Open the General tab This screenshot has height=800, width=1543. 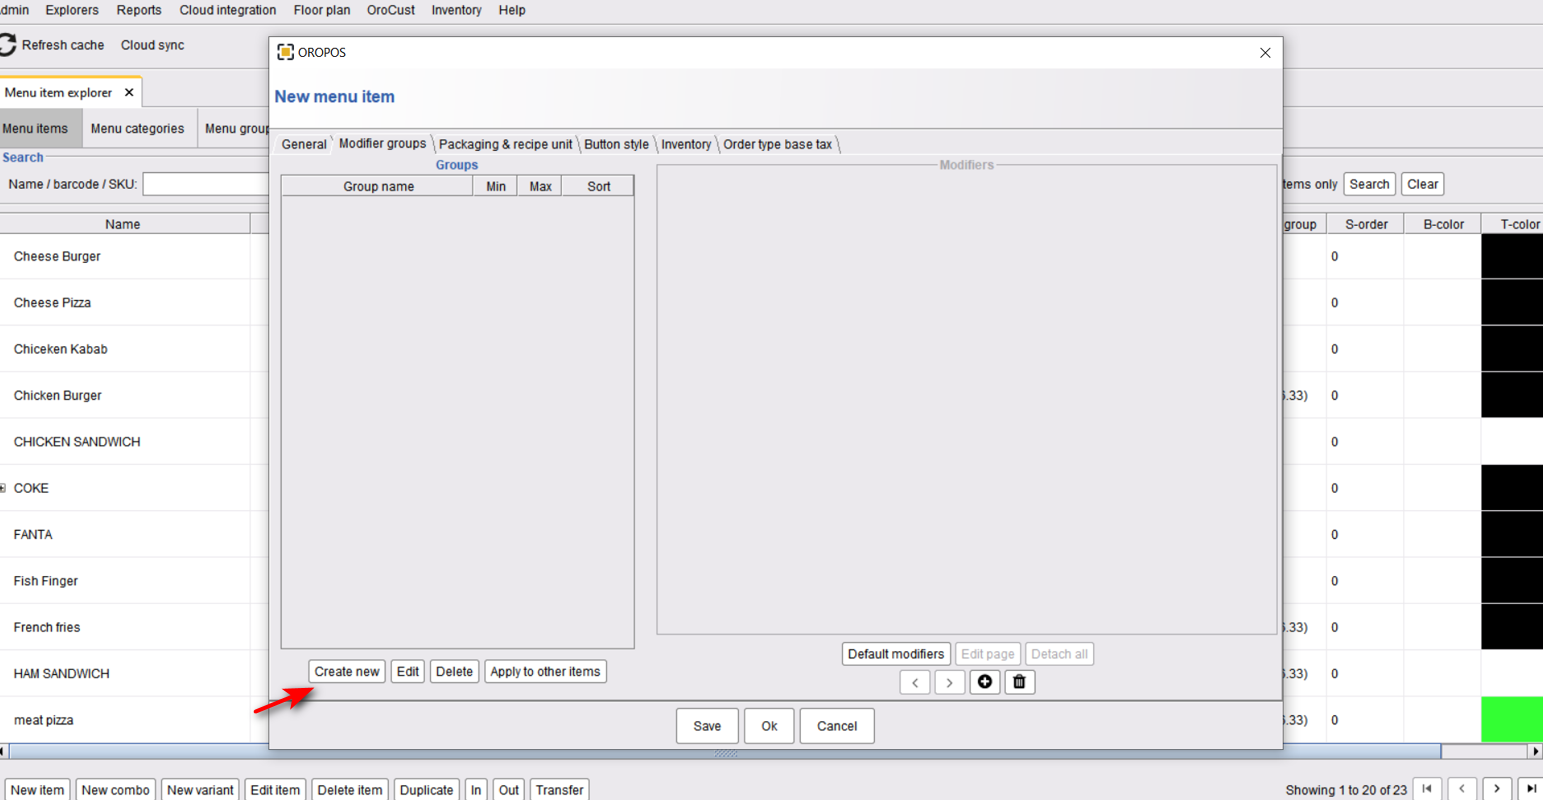click(304, 144)
